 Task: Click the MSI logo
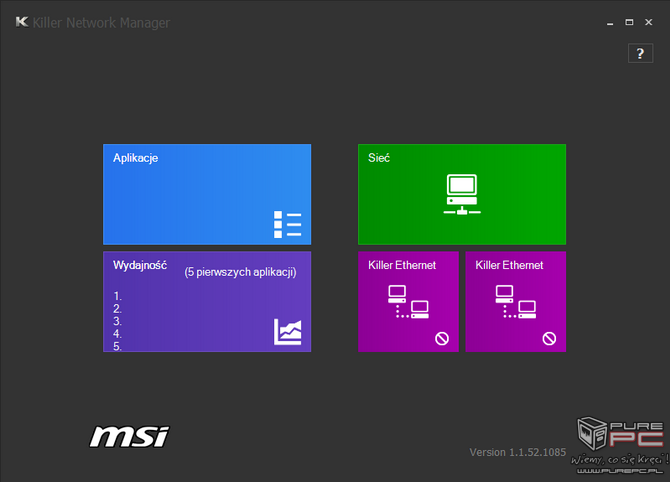[x=129, y=437]
